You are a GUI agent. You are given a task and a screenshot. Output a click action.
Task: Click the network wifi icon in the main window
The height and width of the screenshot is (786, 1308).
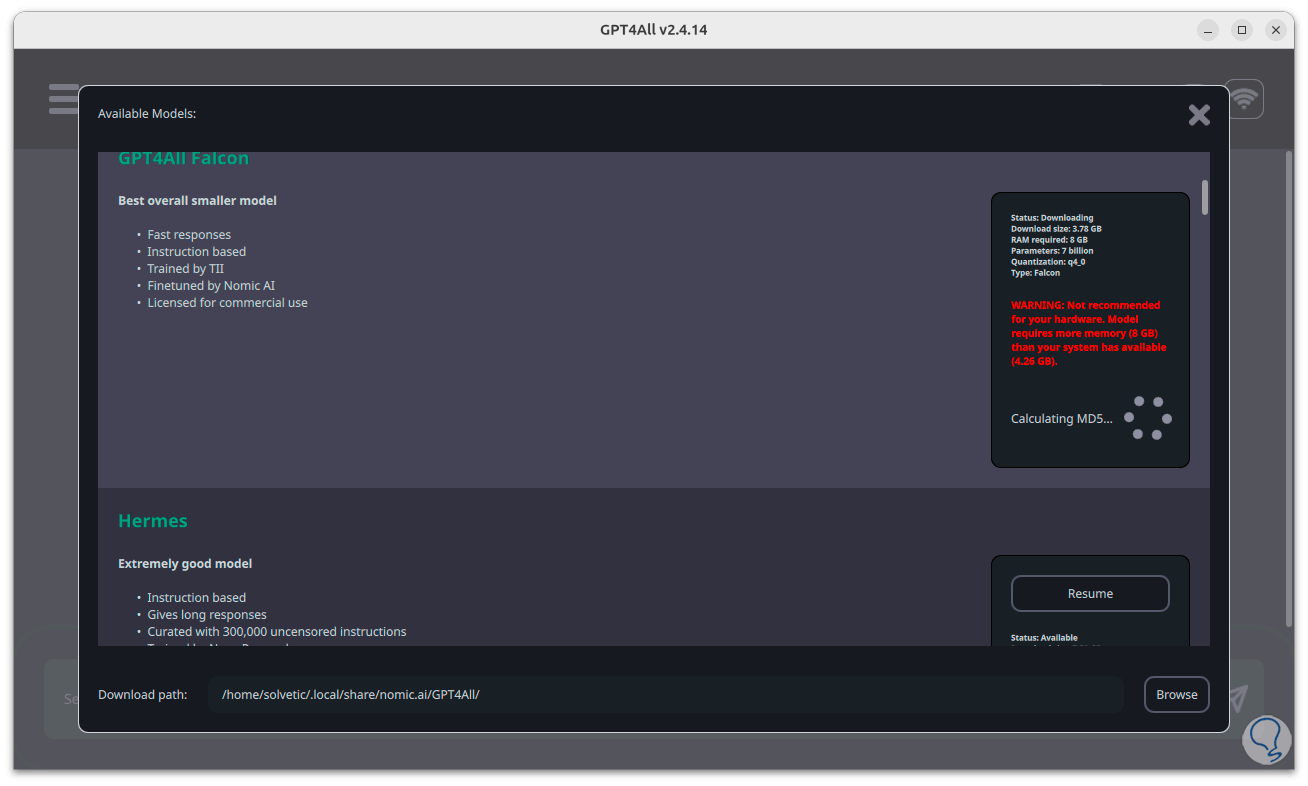point(1244,99)
